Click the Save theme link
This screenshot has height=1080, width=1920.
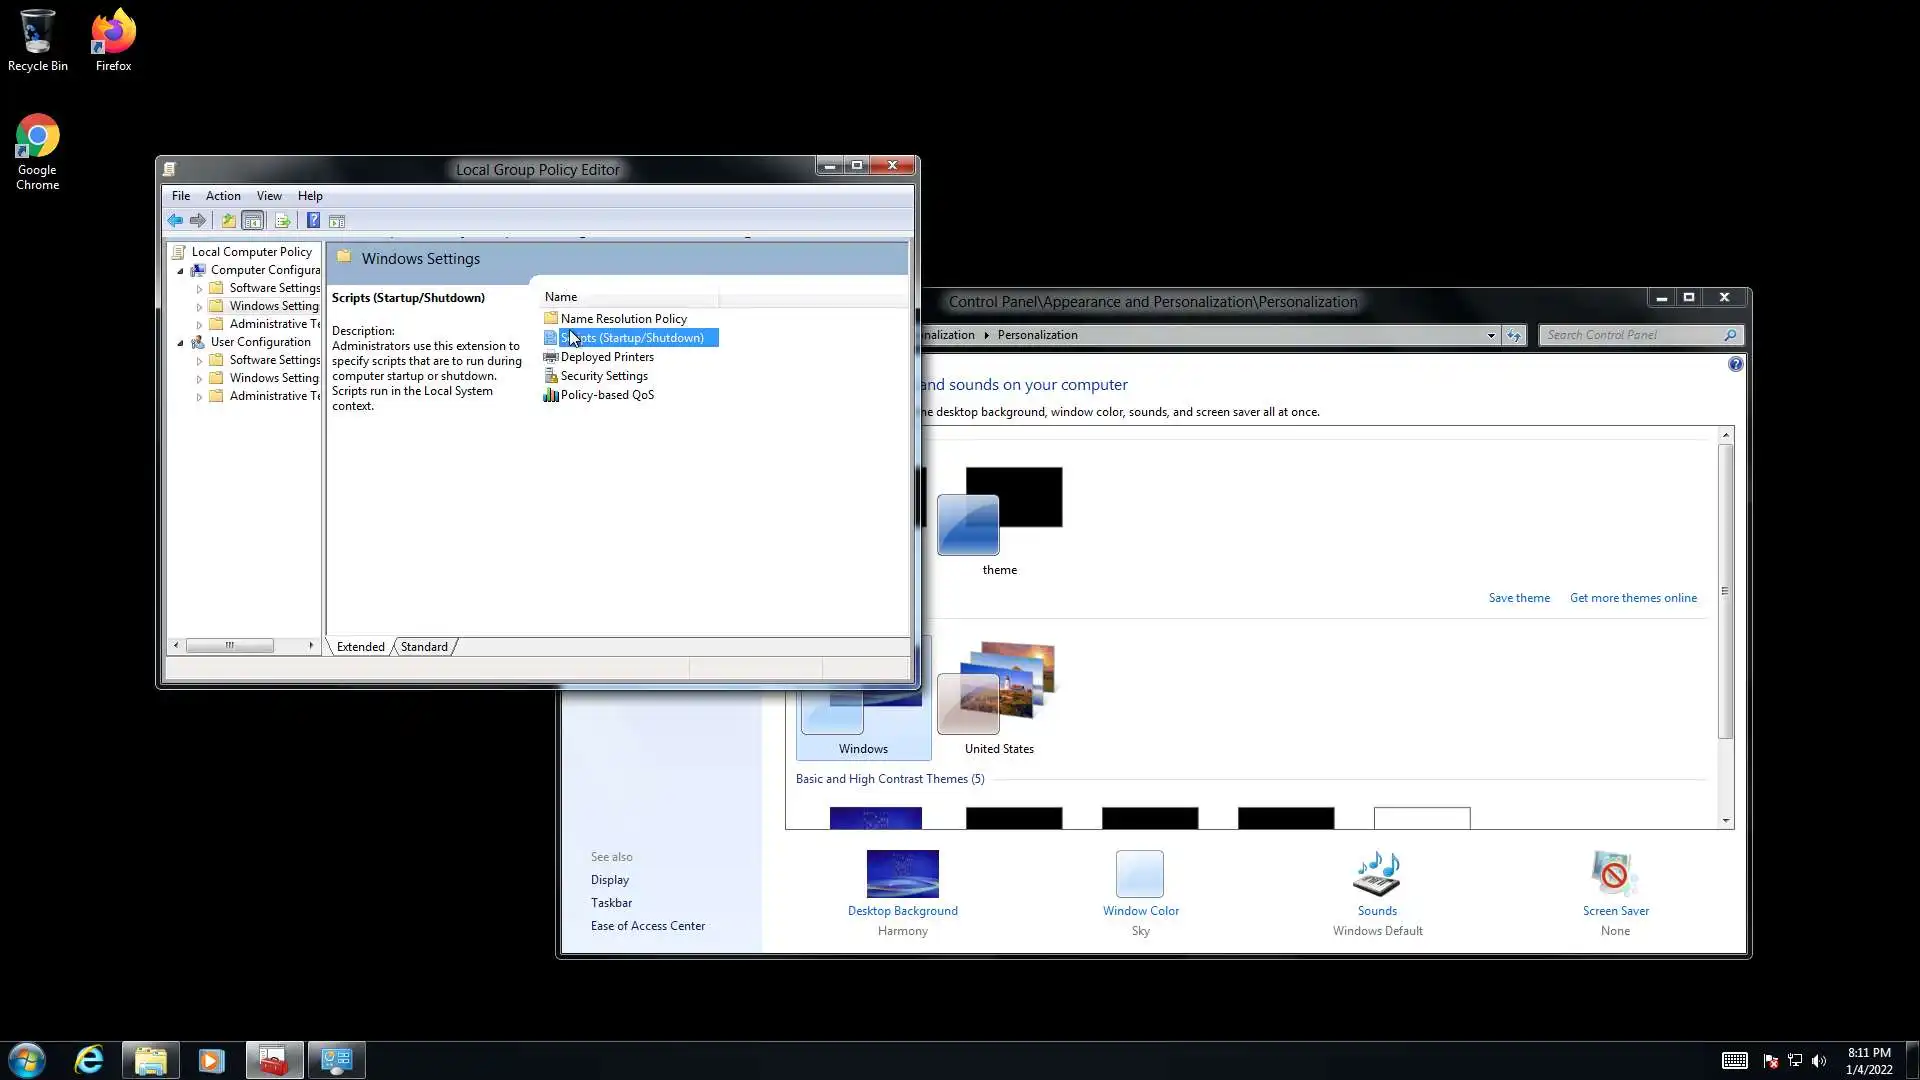coord(1518,598)
